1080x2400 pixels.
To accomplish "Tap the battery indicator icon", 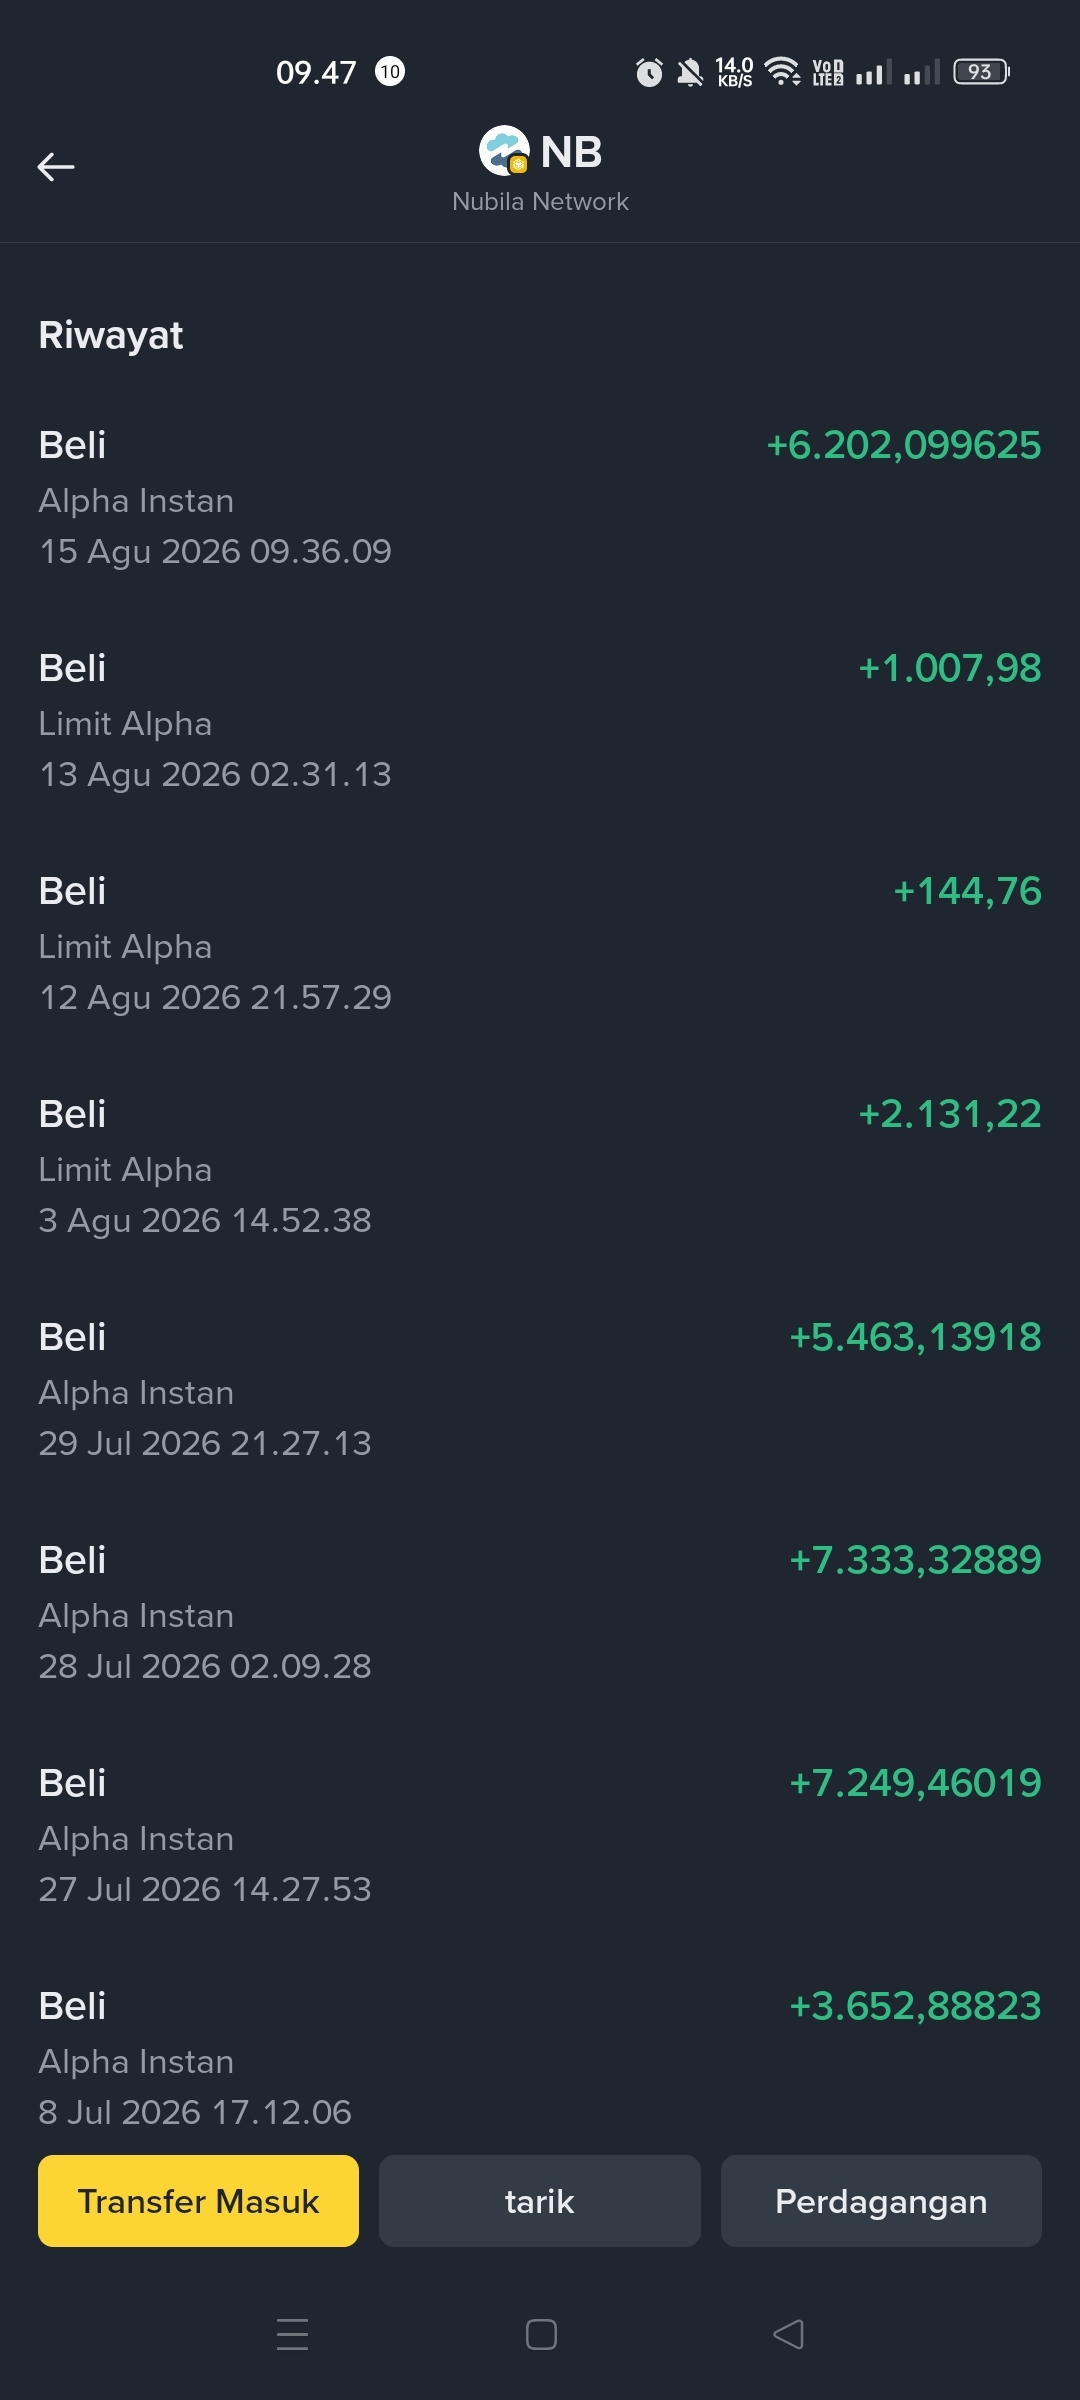I will point(981,72).
